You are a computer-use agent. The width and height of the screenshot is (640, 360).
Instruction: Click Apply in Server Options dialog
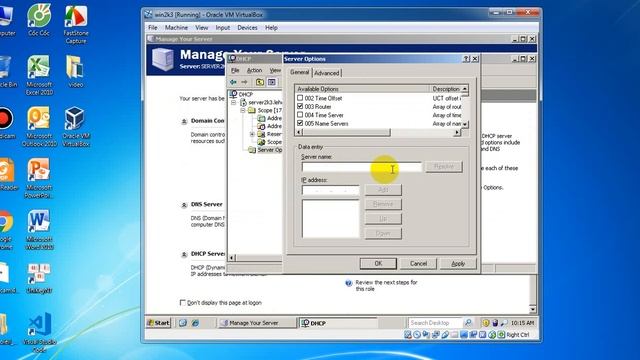tap(458, 263)
